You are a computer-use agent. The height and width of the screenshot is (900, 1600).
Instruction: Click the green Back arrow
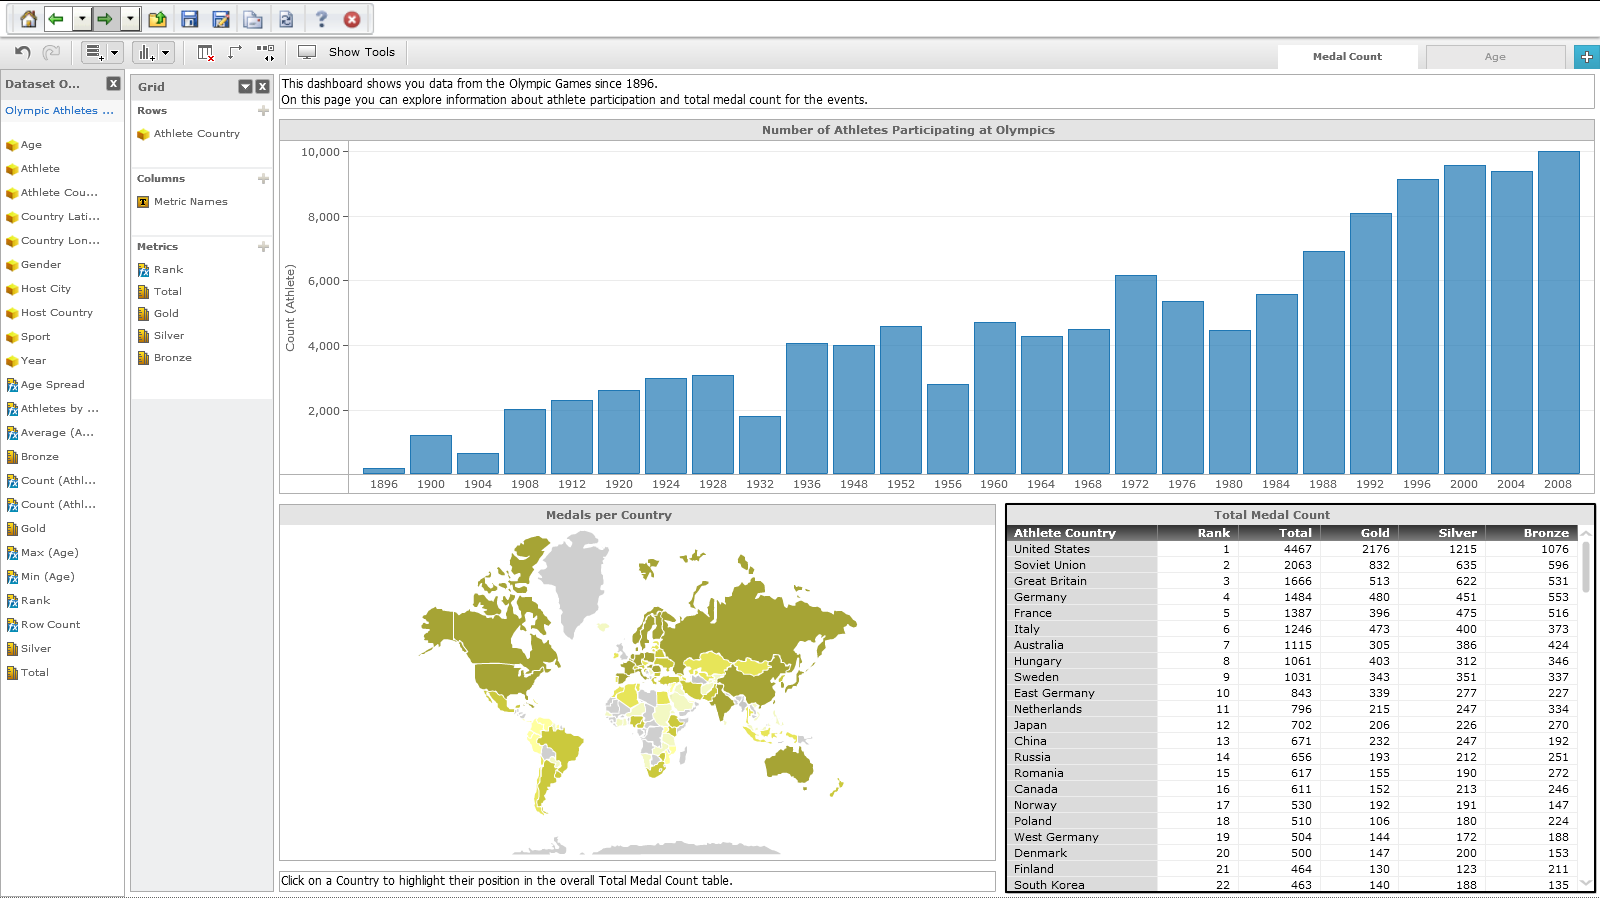coord(56,19)
